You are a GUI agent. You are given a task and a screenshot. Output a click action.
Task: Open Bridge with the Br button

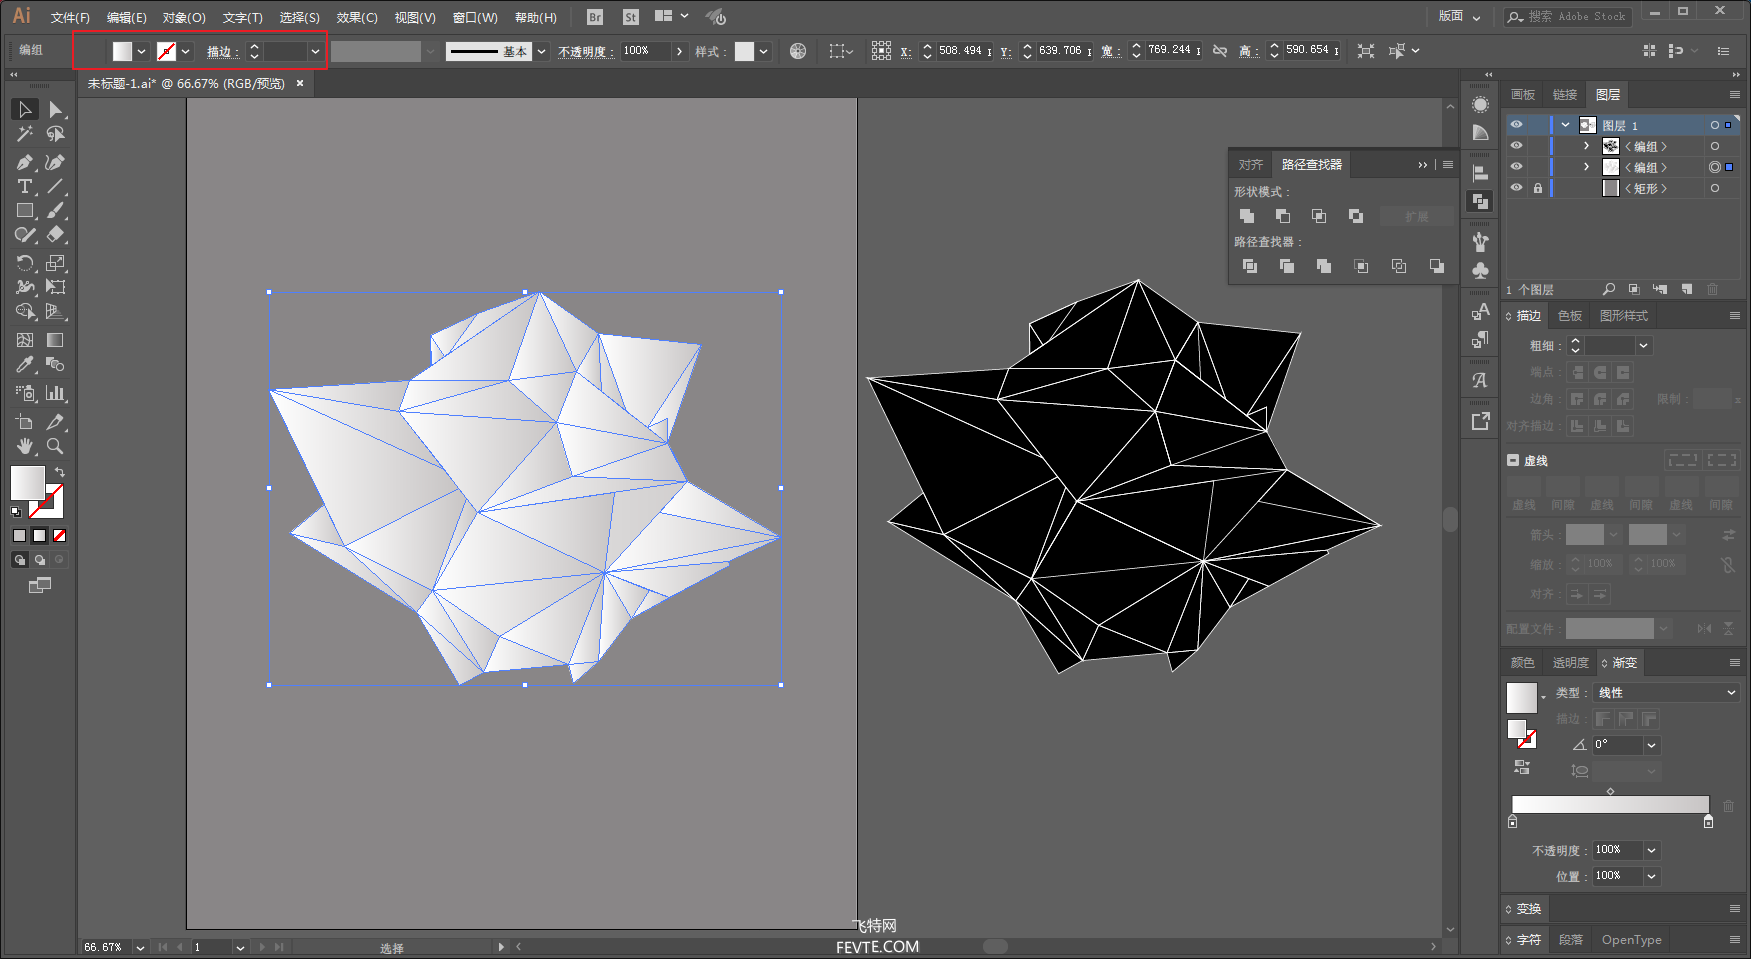[x=595, y=17]
